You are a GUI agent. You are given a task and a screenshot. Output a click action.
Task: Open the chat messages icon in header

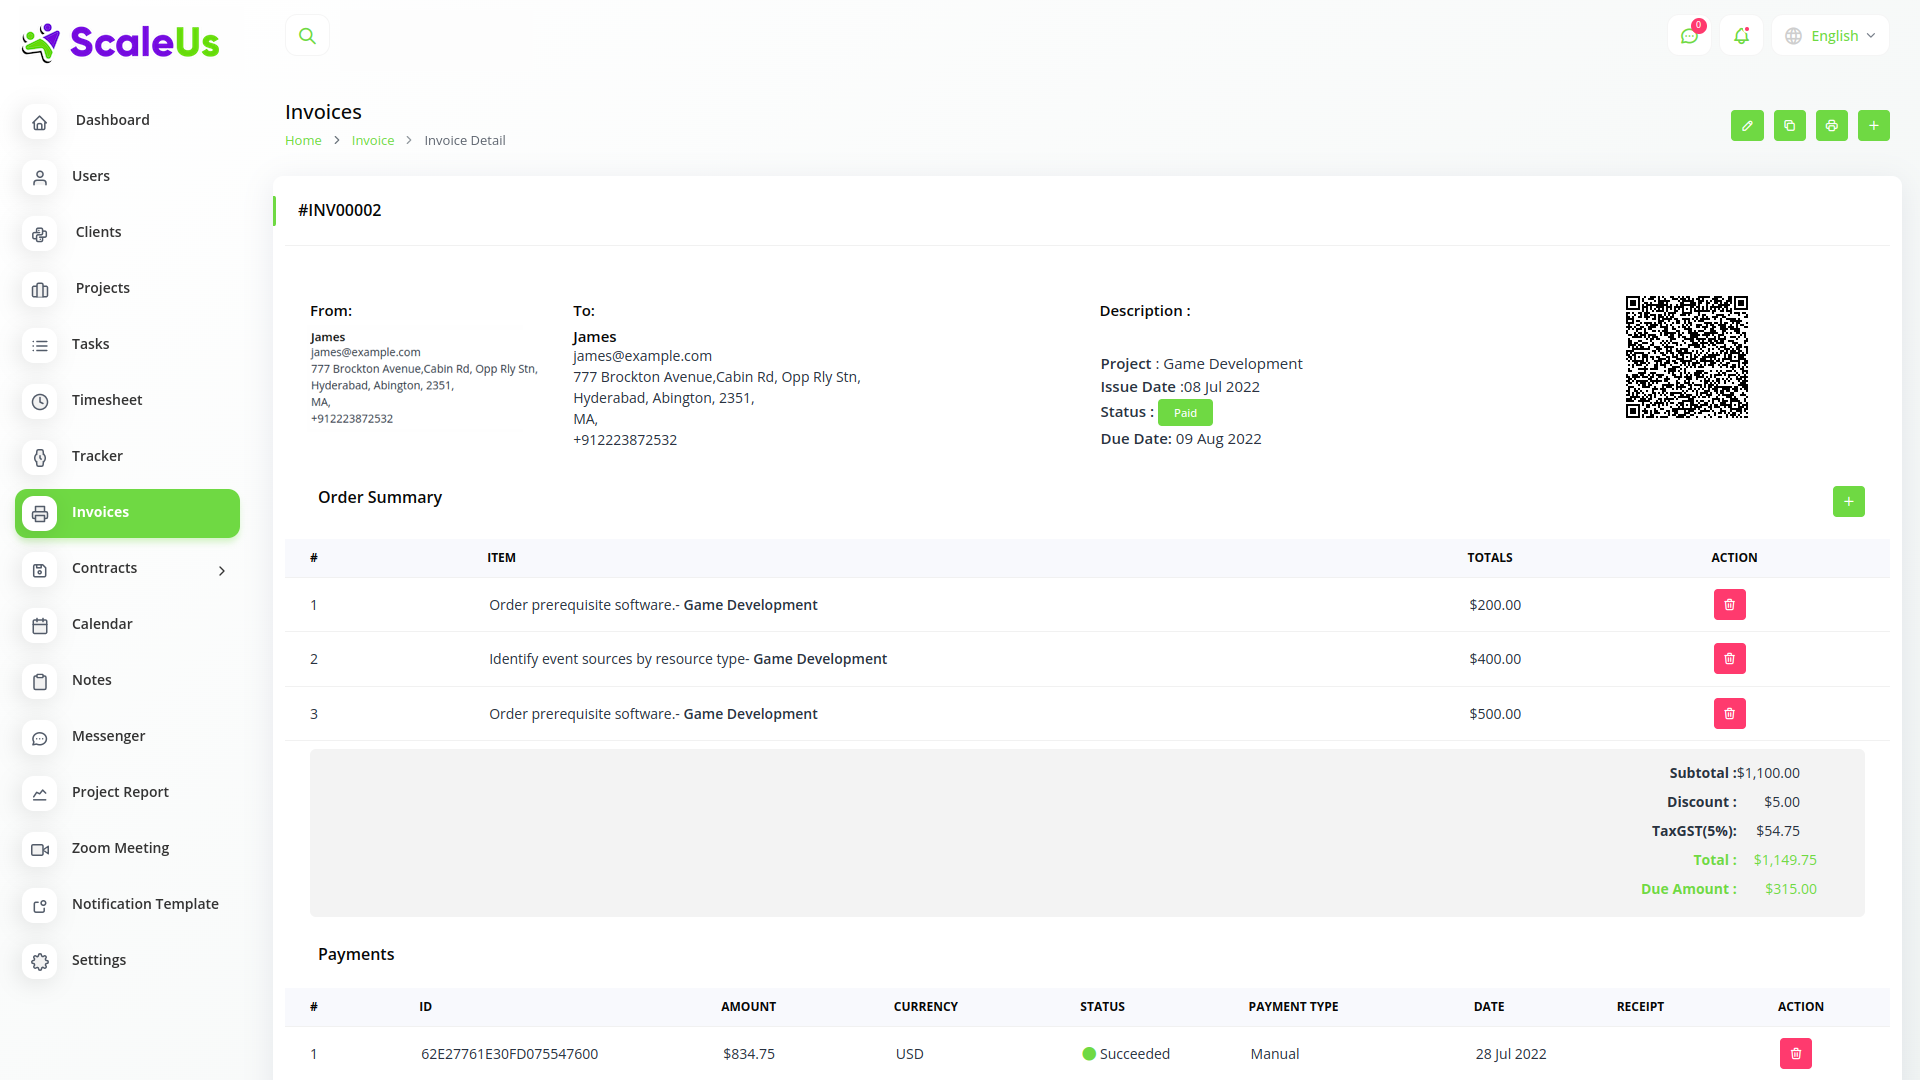[x=1689, y=36]
